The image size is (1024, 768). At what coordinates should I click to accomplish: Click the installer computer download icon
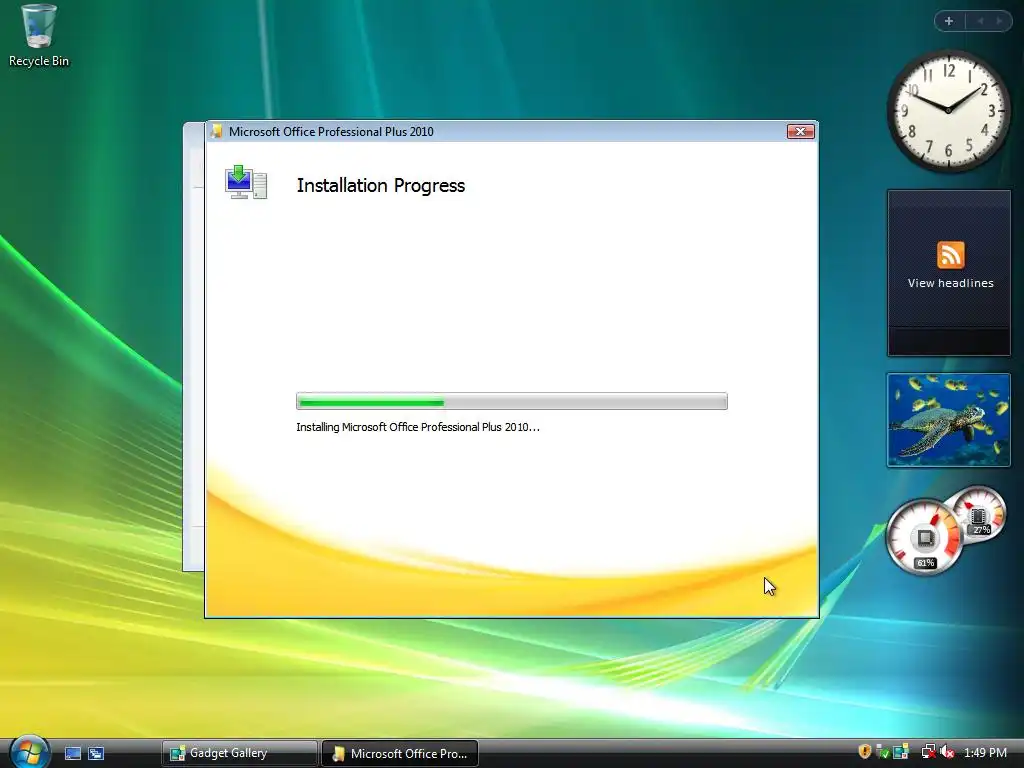pyautogui.click(x=246, y=182)
